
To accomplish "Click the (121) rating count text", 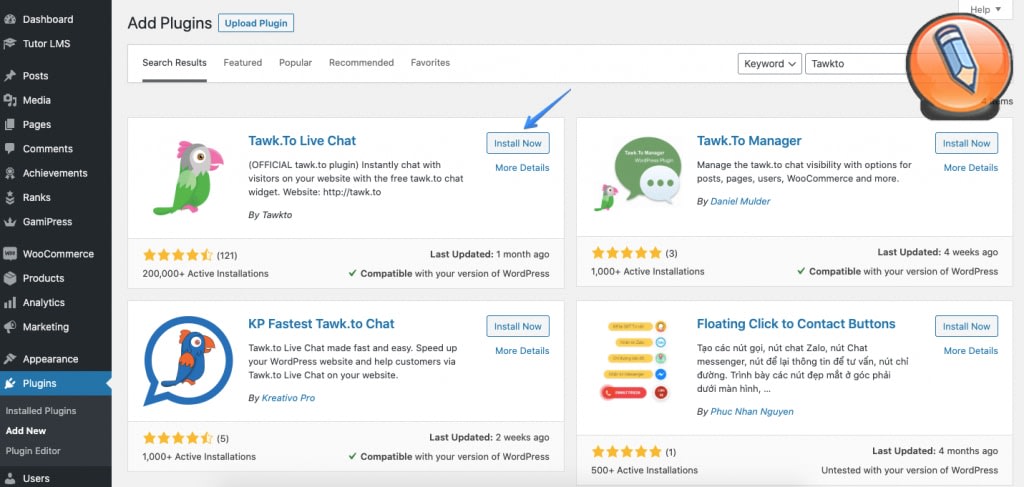I will (x=227, y=255).
